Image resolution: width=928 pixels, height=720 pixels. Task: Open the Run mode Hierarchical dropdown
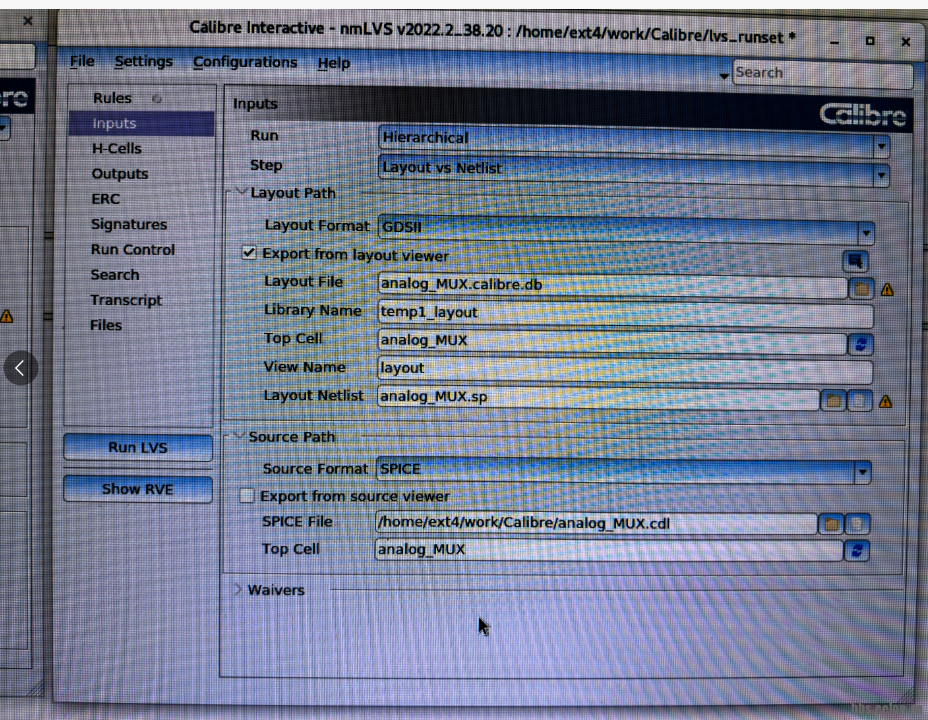click(x=881, y=146)
